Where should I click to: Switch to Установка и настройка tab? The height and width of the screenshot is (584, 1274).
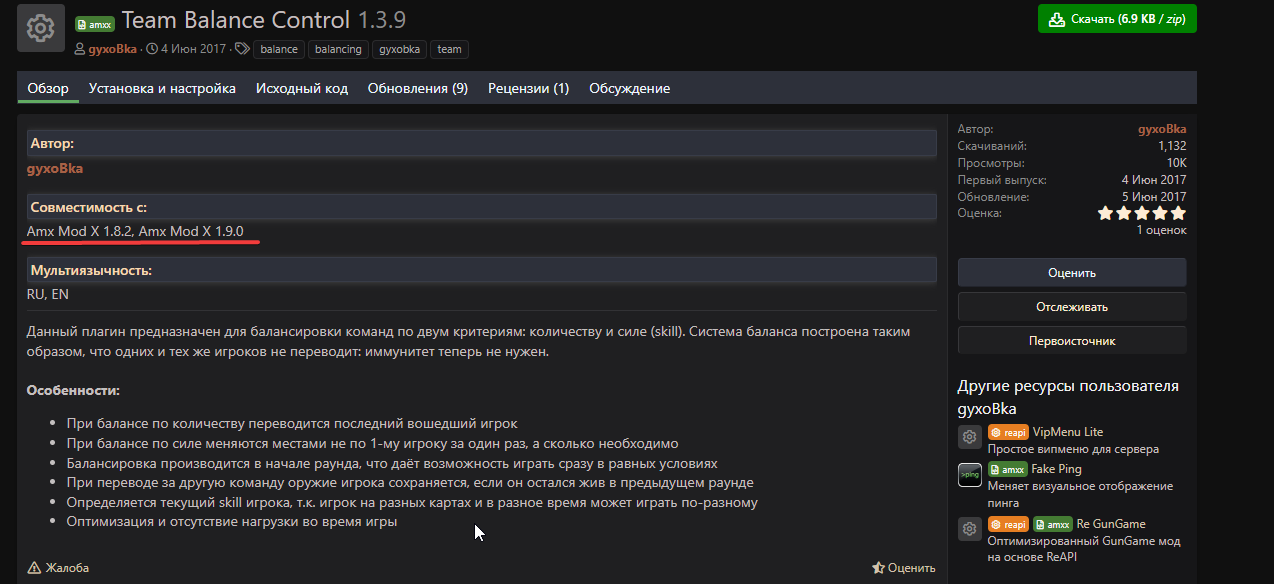tap(162, 88)
